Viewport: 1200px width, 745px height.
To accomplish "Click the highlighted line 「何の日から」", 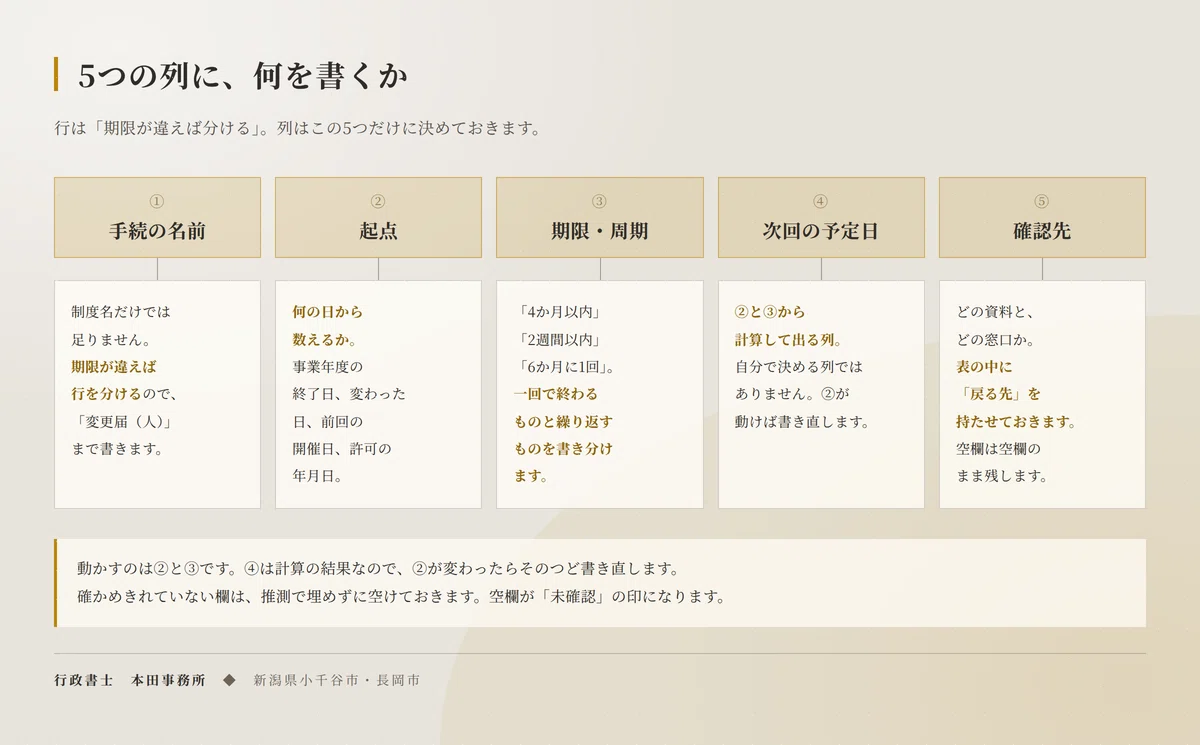I will click(328, 312).
